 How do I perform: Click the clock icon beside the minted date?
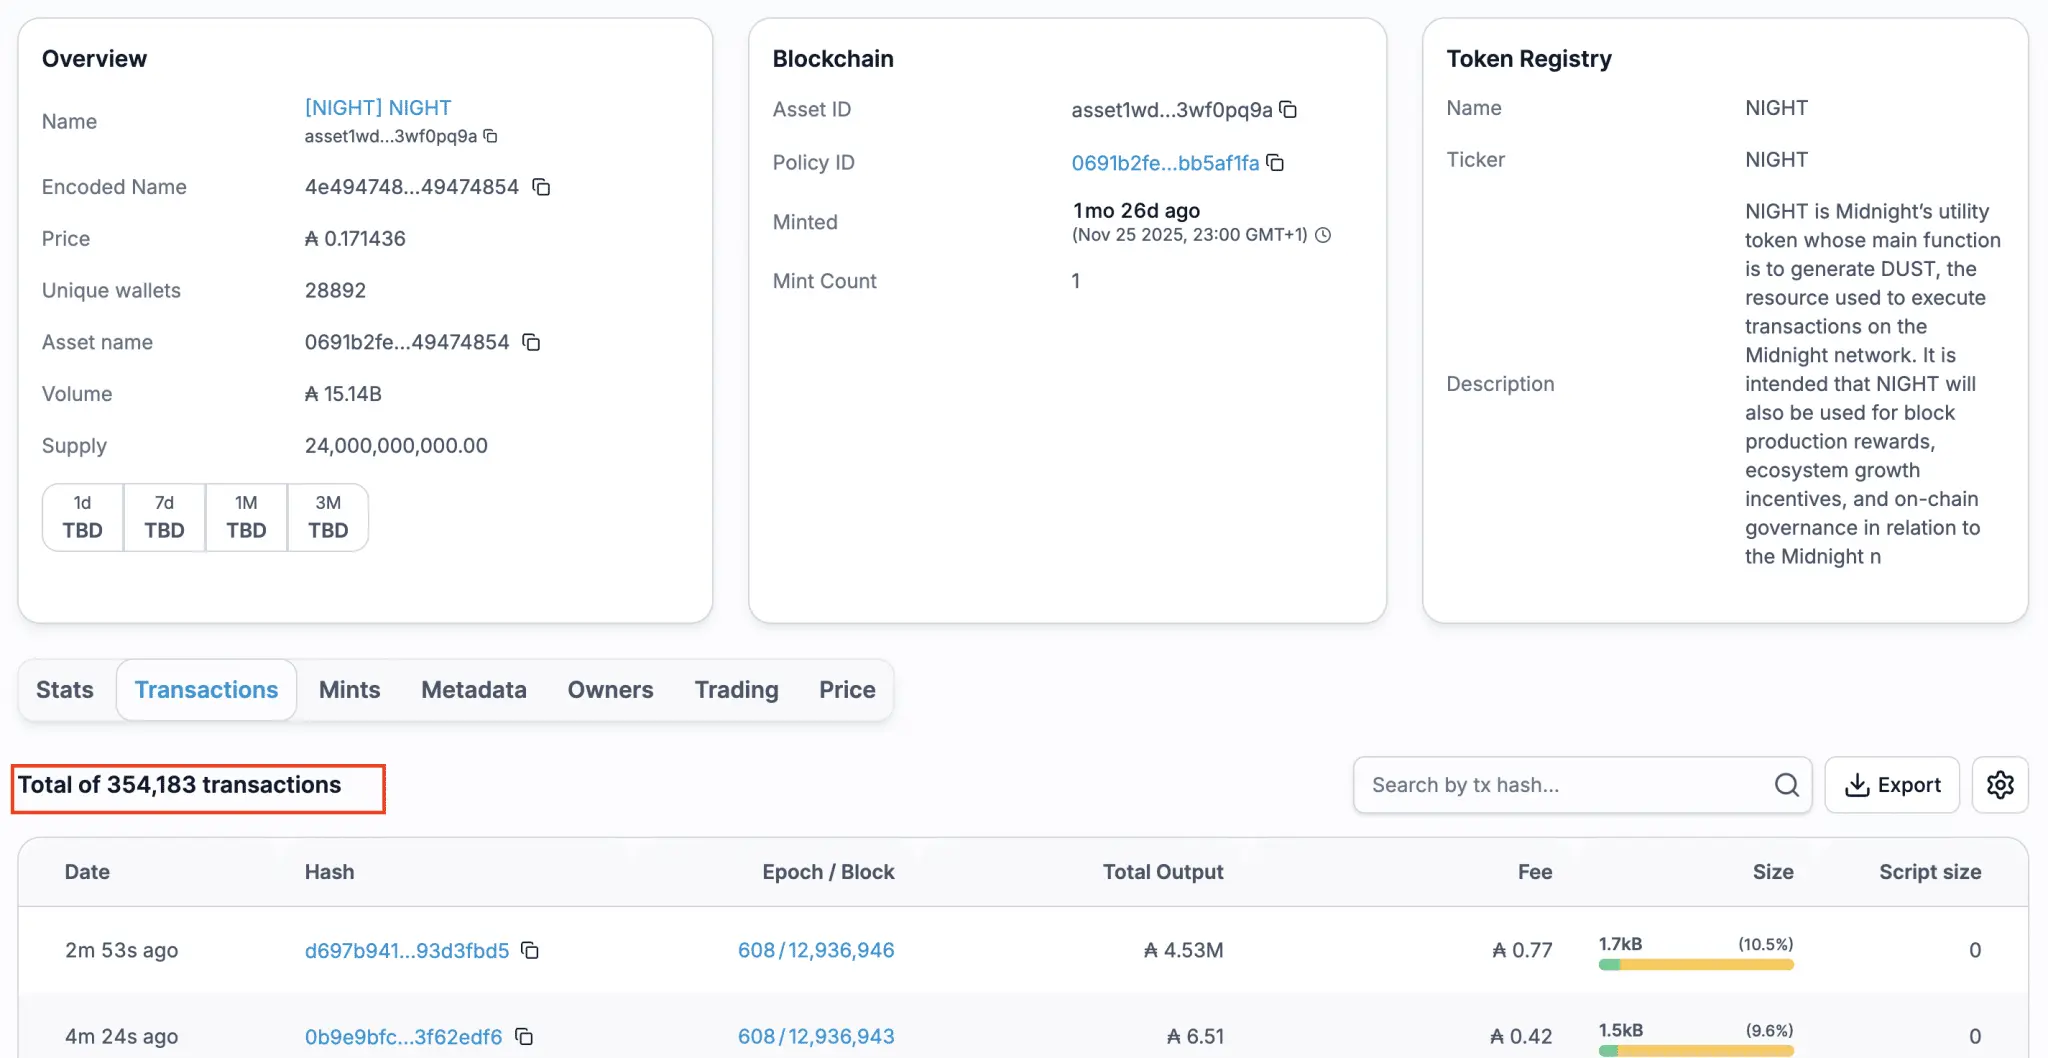(x=1324, y=236)
